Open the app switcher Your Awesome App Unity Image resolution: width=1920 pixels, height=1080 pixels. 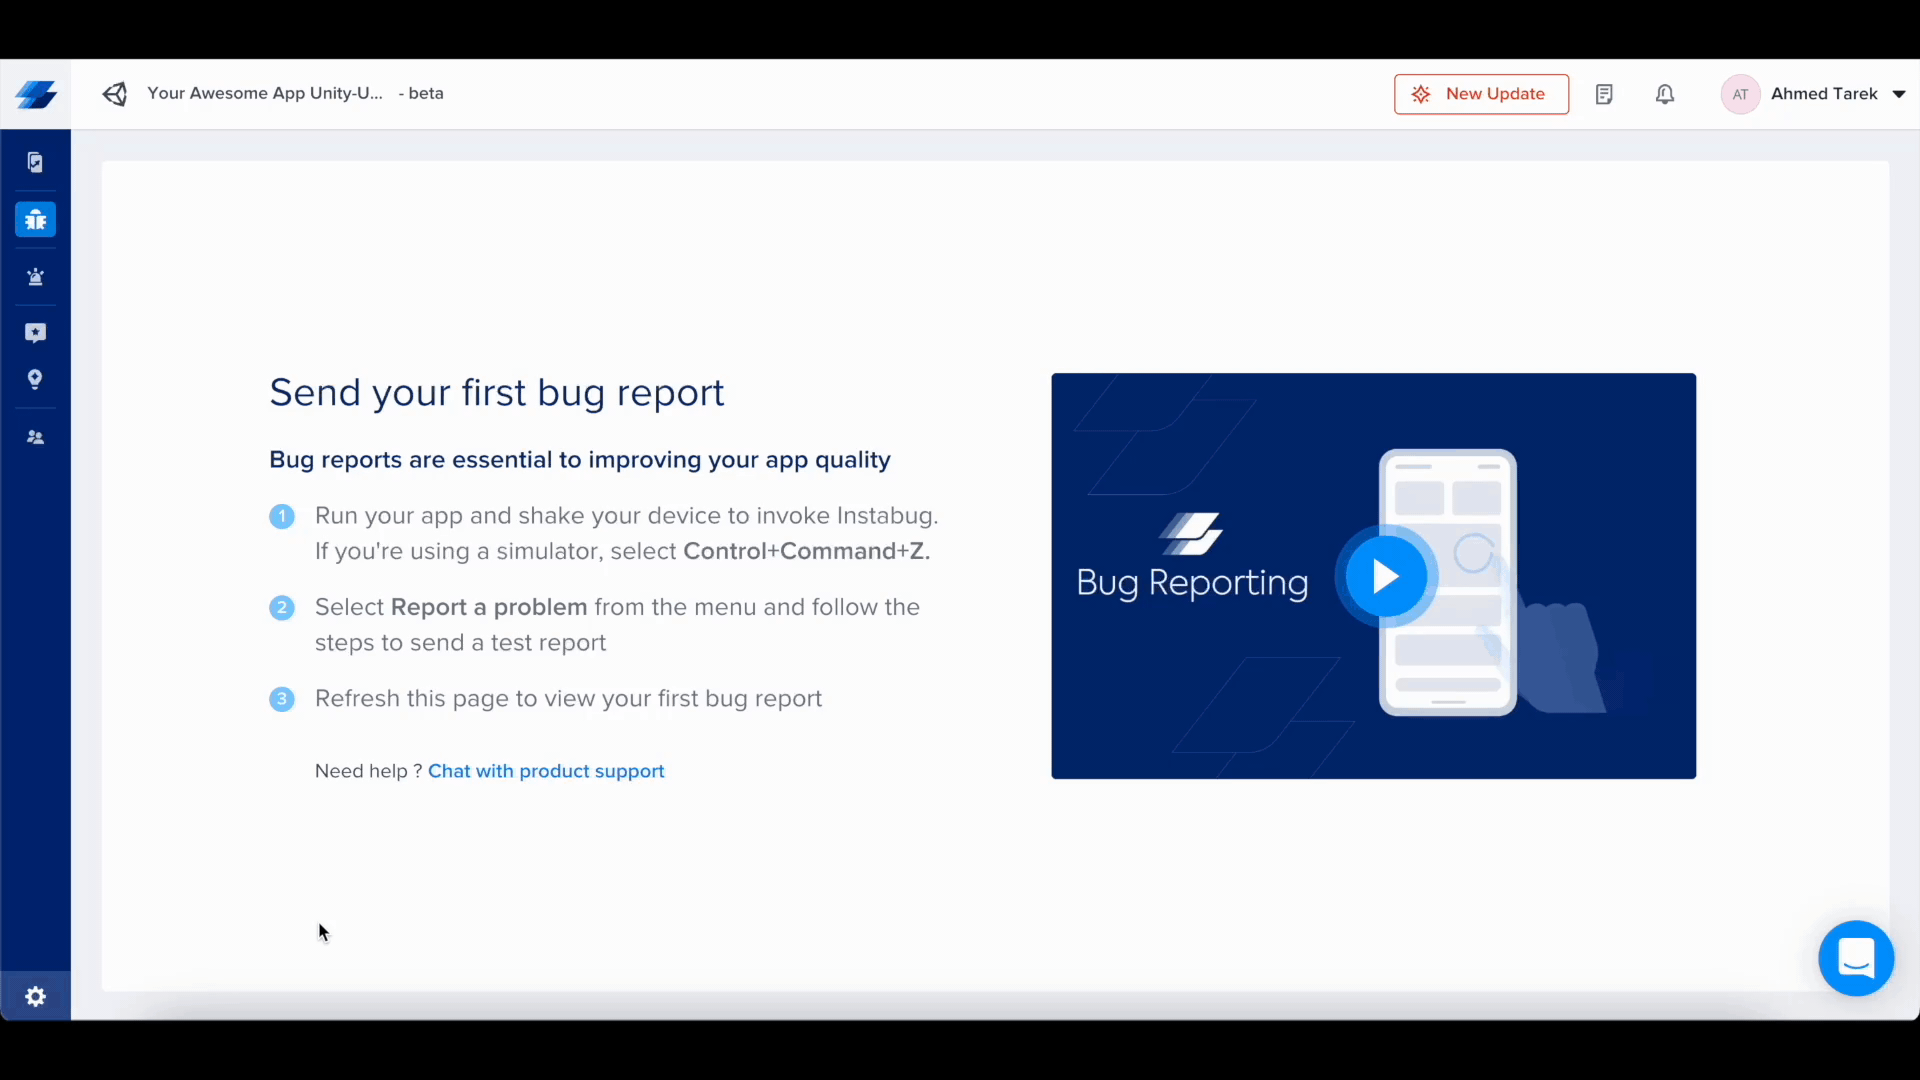click(265, 93)
